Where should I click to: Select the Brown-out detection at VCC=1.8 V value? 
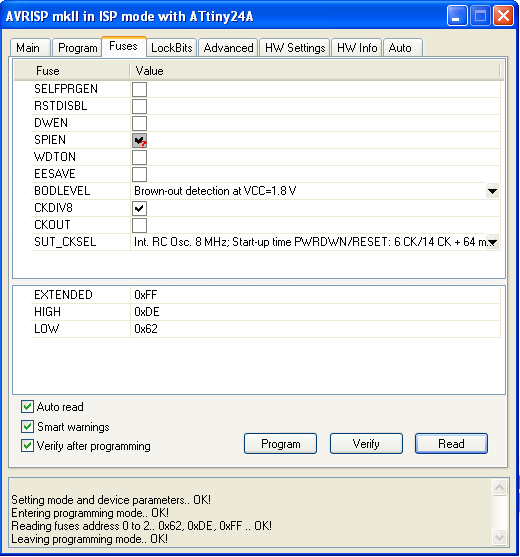tap(215, 191)
